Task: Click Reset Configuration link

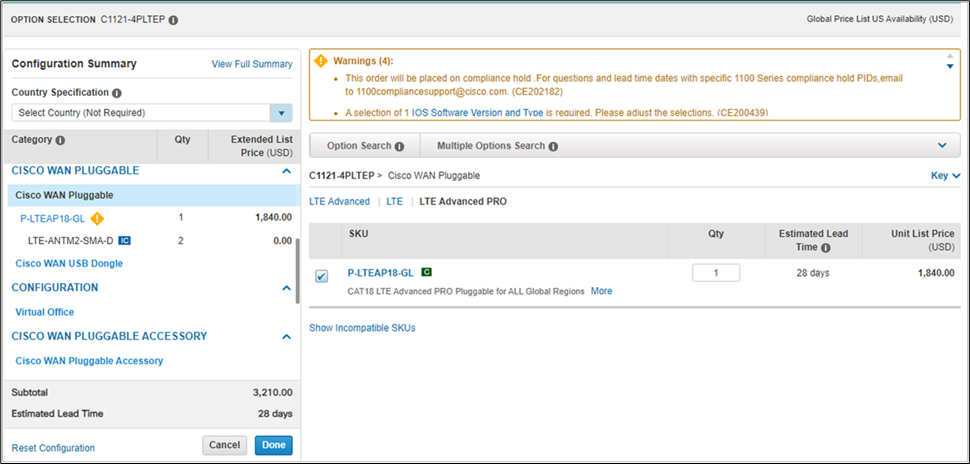Action: pyautogui.click(x=53, y=448)
